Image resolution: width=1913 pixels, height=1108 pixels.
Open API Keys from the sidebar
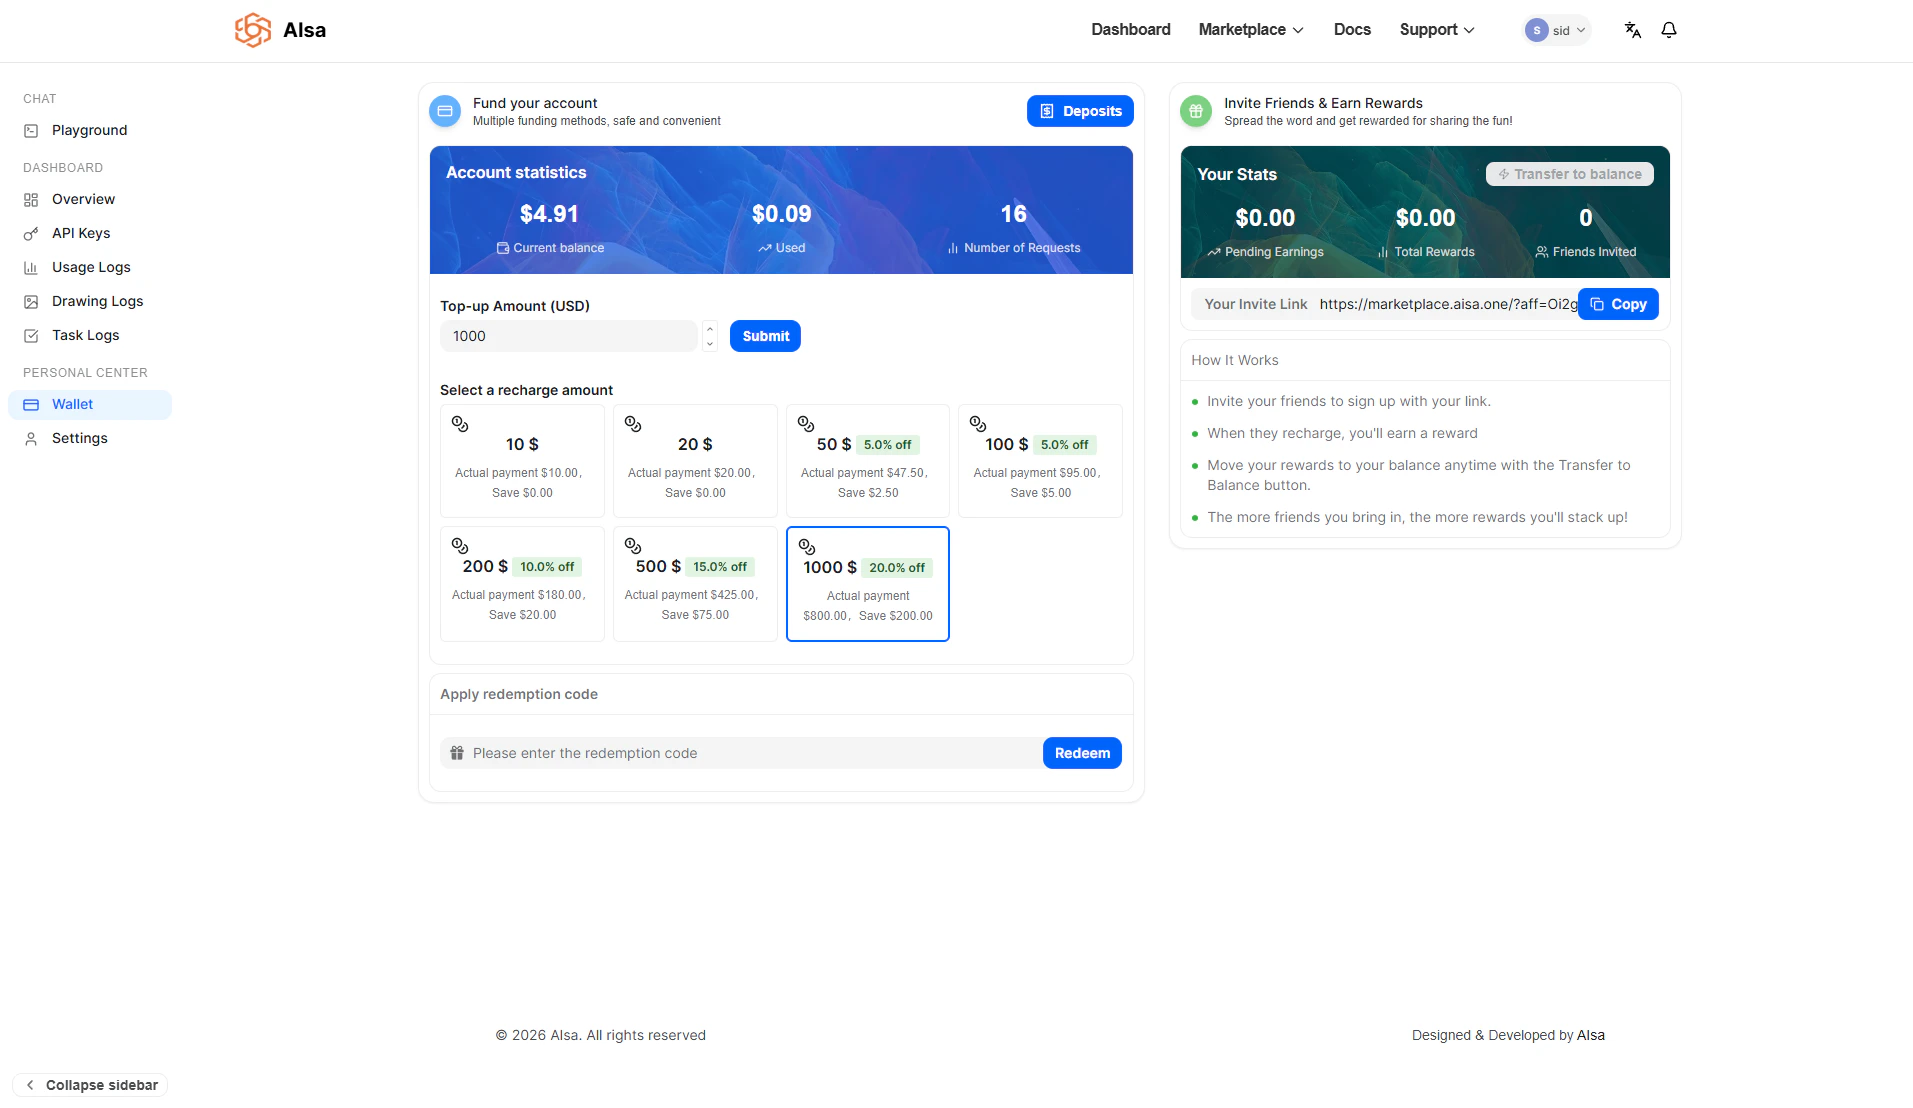[x=81, y=233]
